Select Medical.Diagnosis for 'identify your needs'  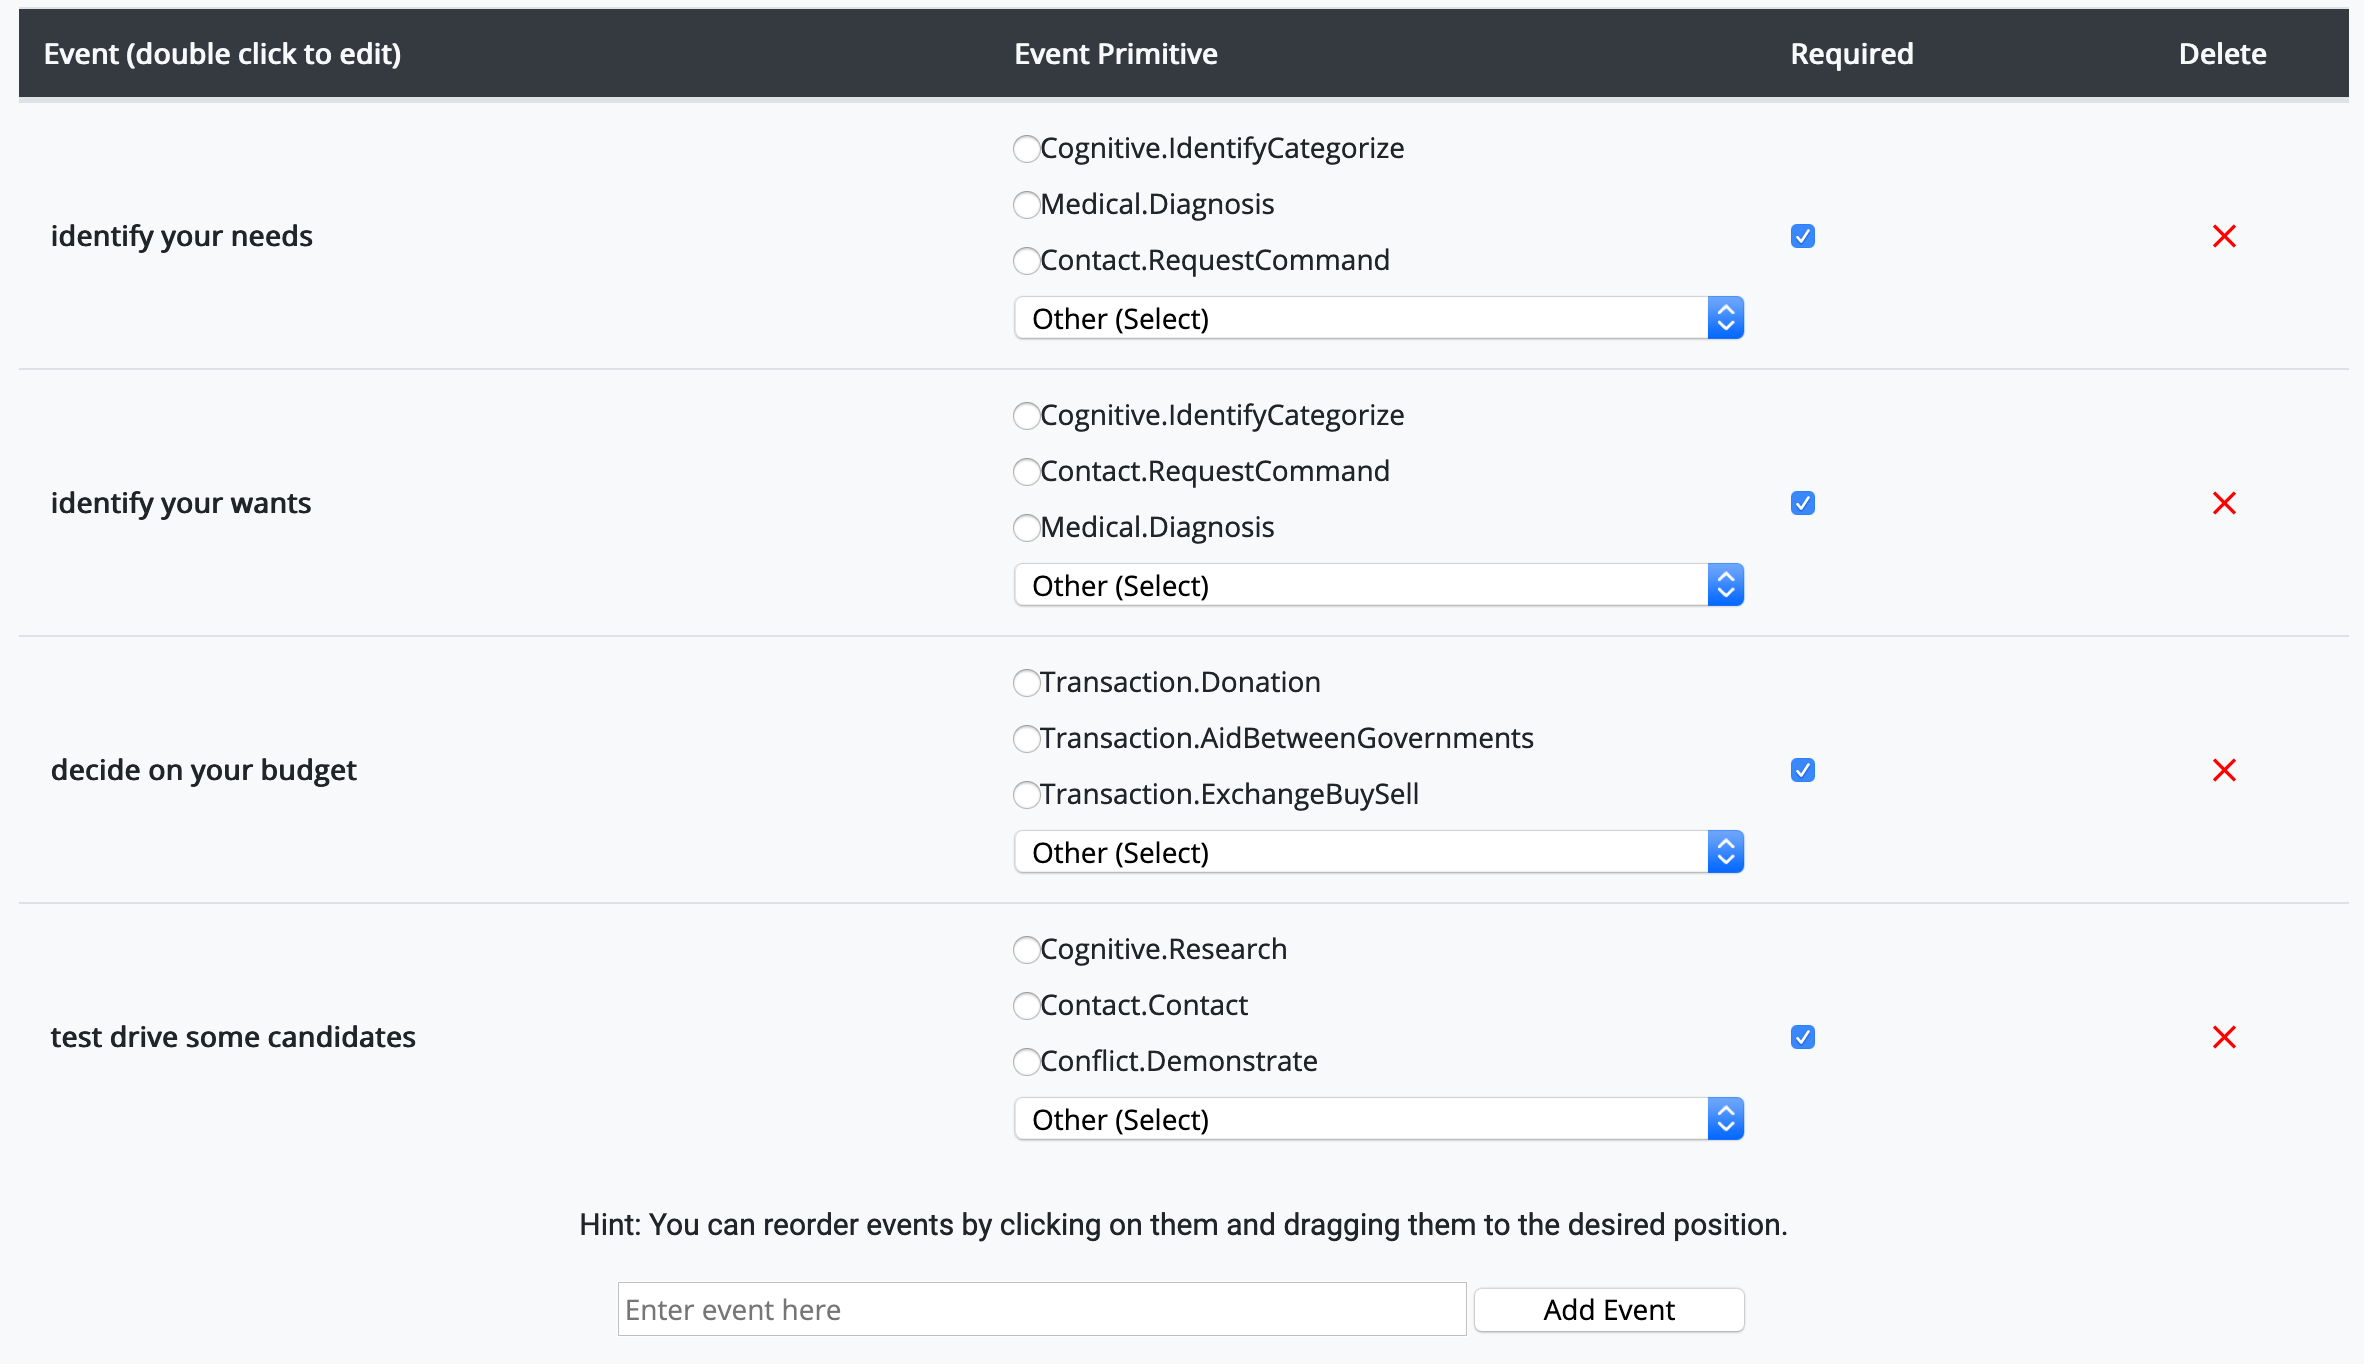point(1026,205)
